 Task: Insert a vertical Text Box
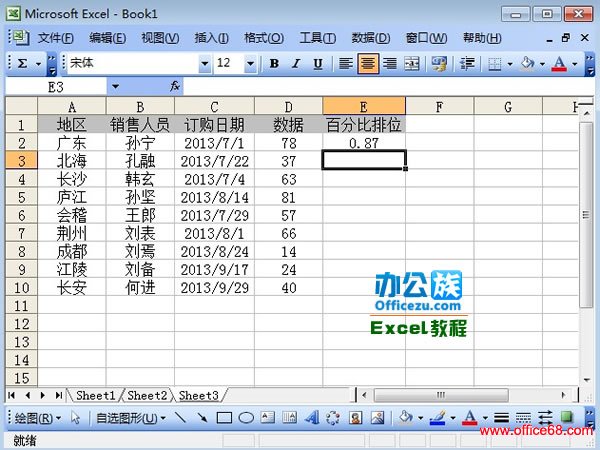pyautogui.click(x=290, y=417)
